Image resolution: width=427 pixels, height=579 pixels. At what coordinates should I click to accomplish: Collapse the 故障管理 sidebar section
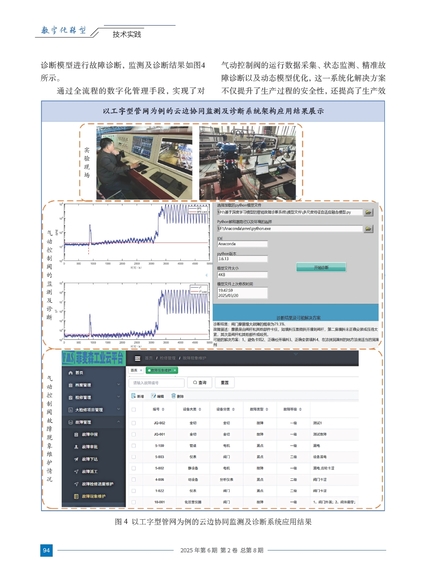(x=94, y=422)
